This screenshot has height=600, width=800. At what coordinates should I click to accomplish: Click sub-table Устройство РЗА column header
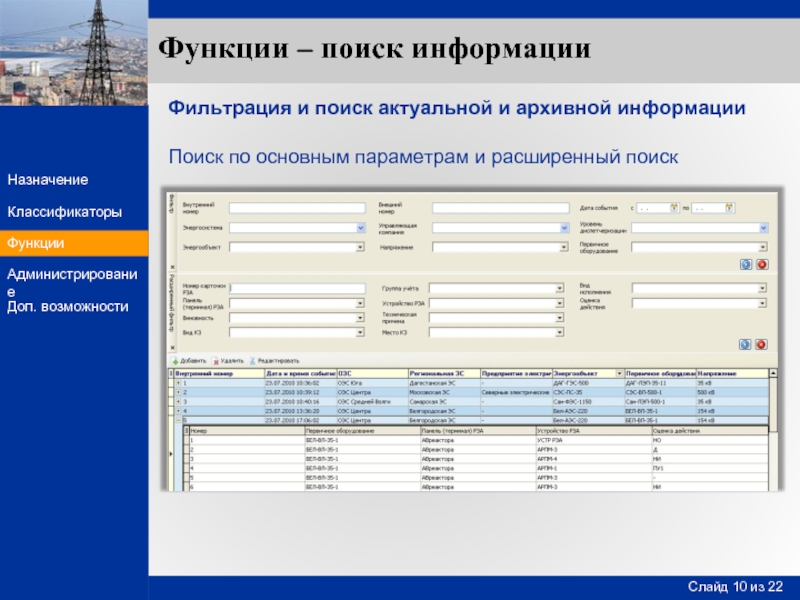594,431
